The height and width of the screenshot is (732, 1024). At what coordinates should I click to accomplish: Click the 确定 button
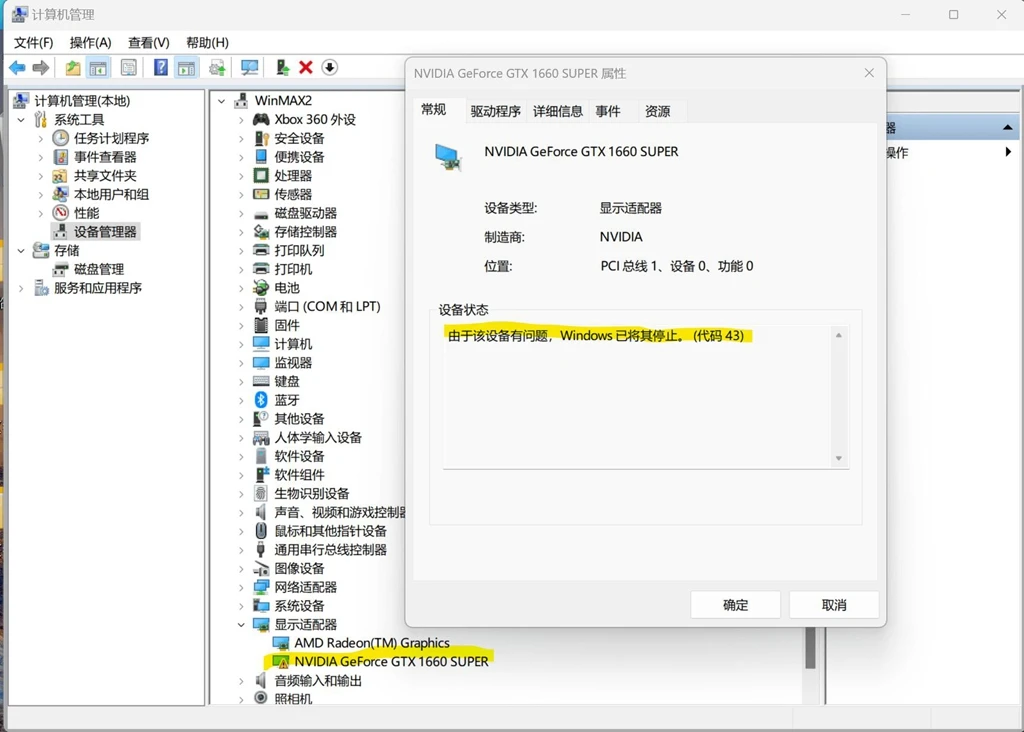pos(735,605)
